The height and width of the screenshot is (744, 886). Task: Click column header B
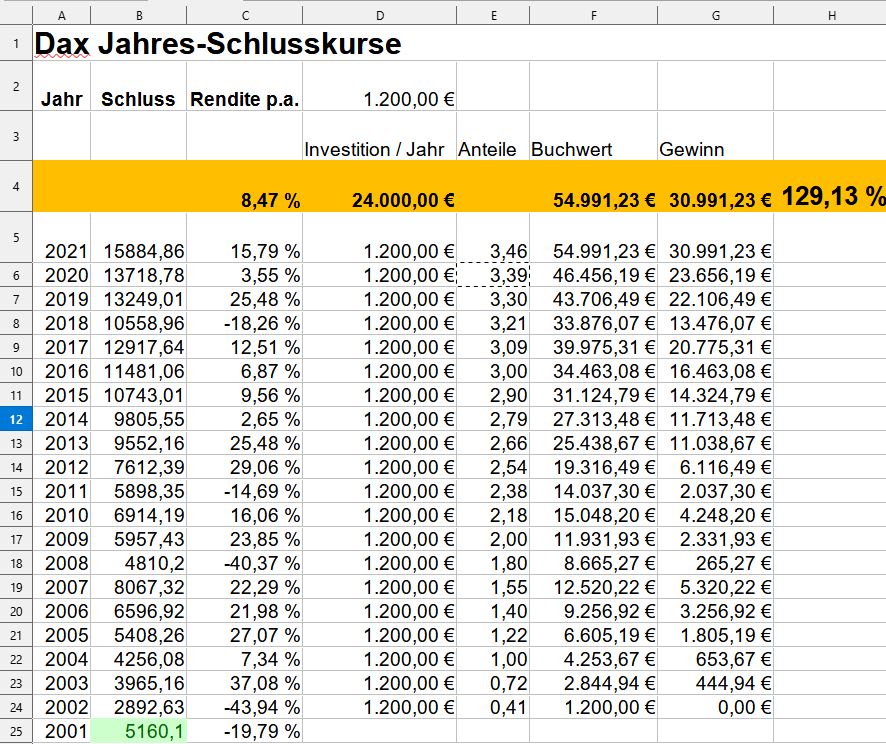pyautogui.click(x=138, y=16)
